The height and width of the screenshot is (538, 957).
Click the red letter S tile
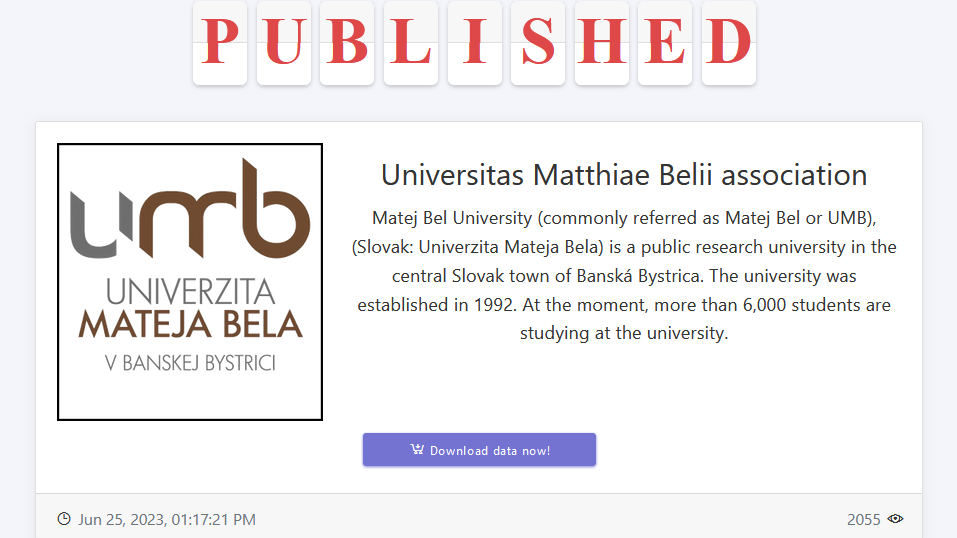pos(538,43)
